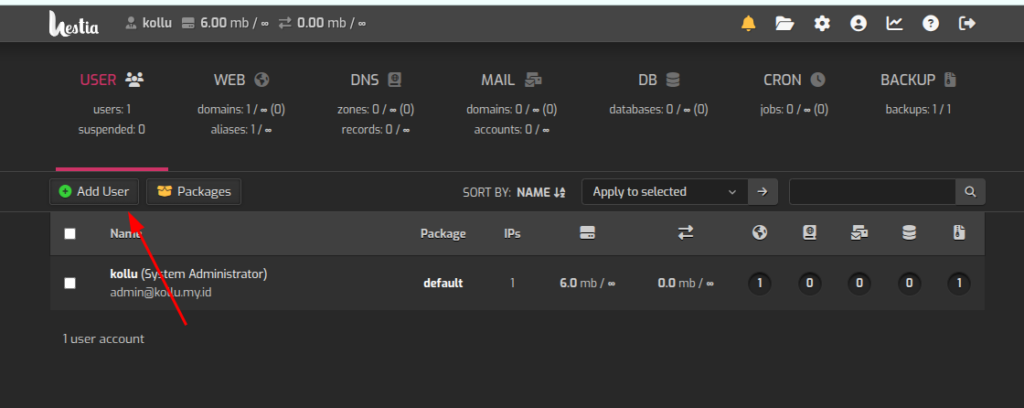Toggle the select-all checkbox in header

click(70, 234)
